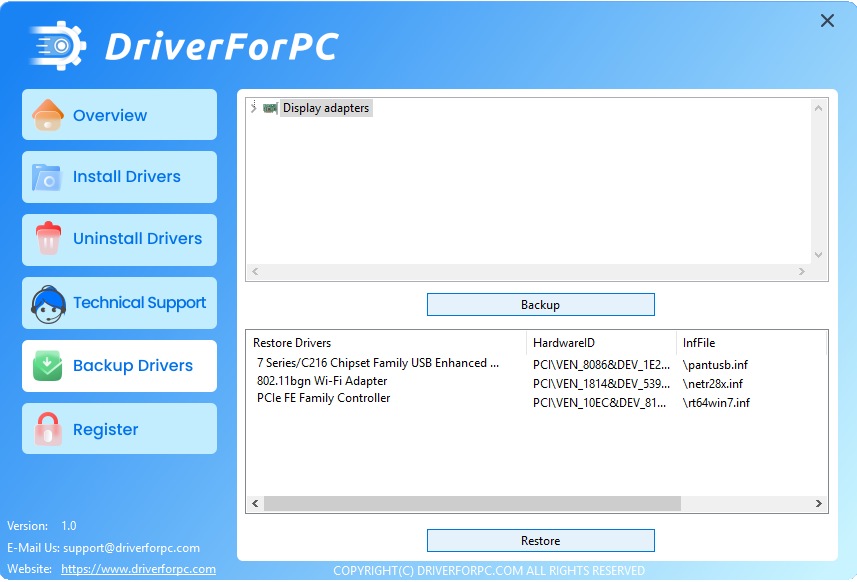Image resolution: width=857 pixels, height=582 pixels.
Task: Click the restore list horizontal scrollbar thumb
Action: 473,503
